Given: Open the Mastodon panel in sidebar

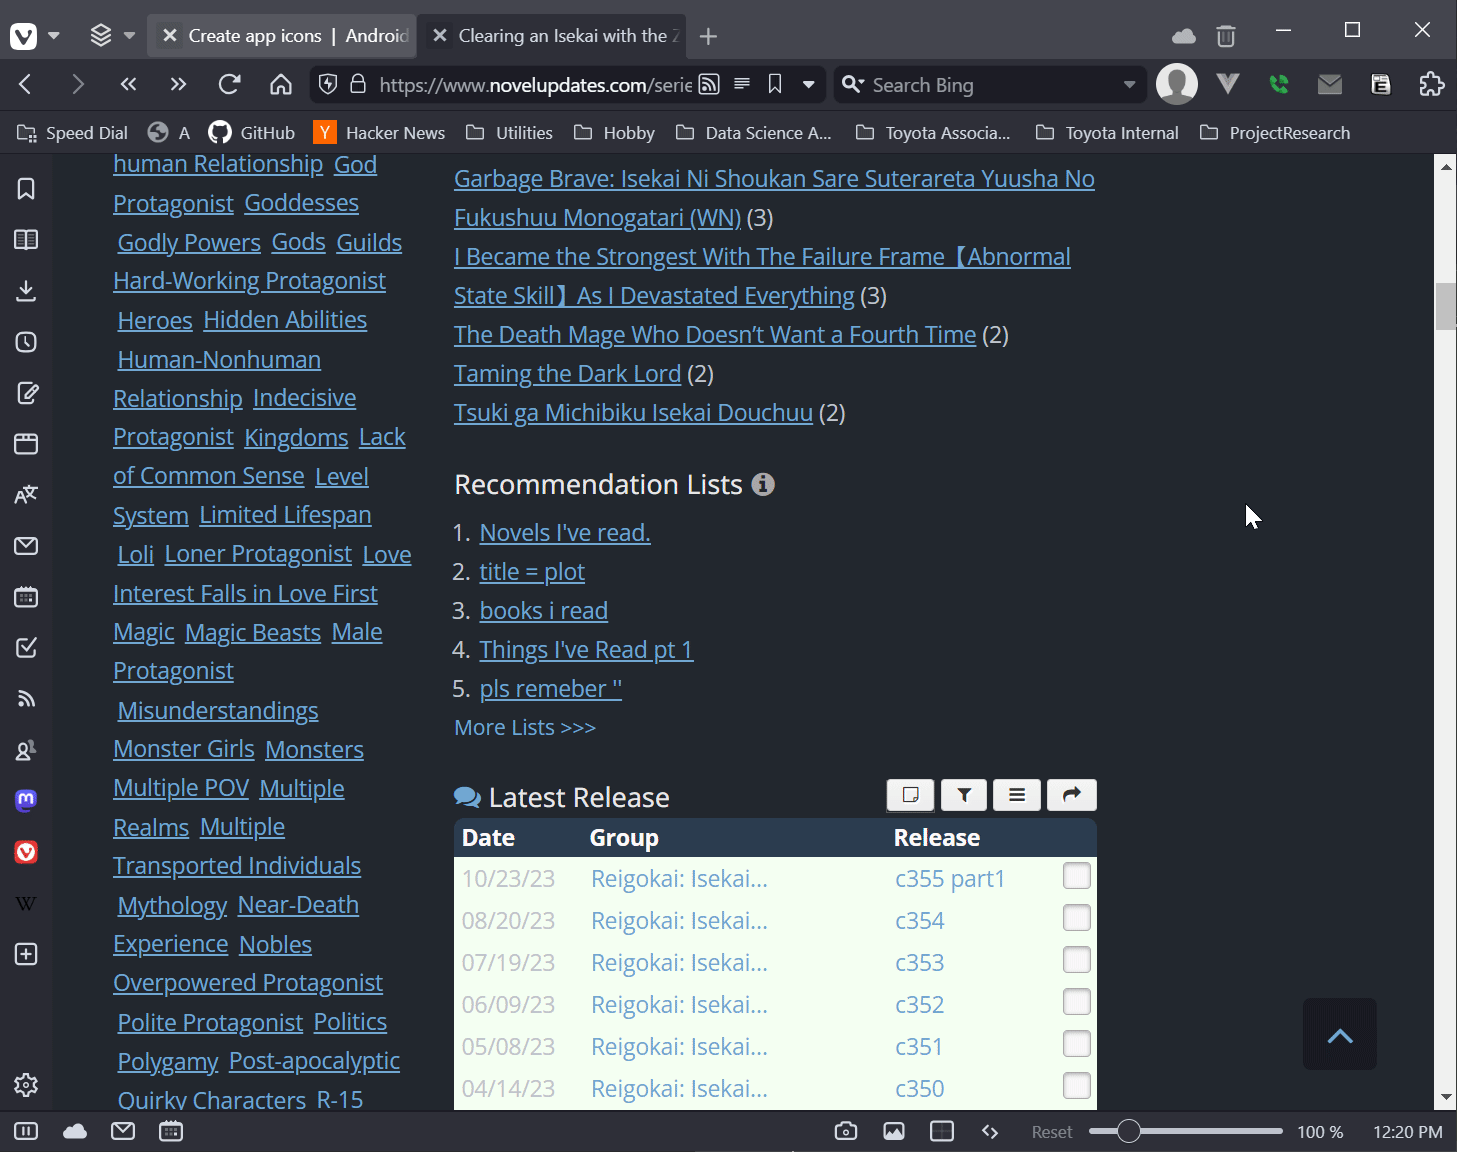Looking at the screenshot, I should point(26,800).
